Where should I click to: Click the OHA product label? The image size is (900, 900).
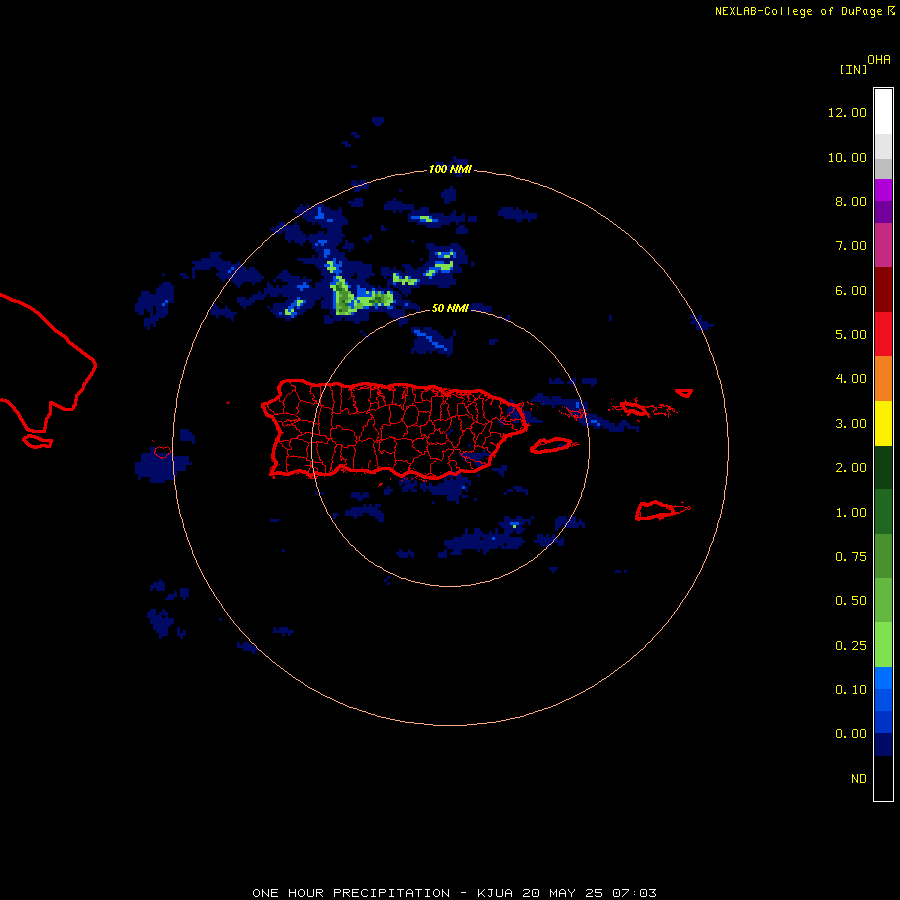879,60
